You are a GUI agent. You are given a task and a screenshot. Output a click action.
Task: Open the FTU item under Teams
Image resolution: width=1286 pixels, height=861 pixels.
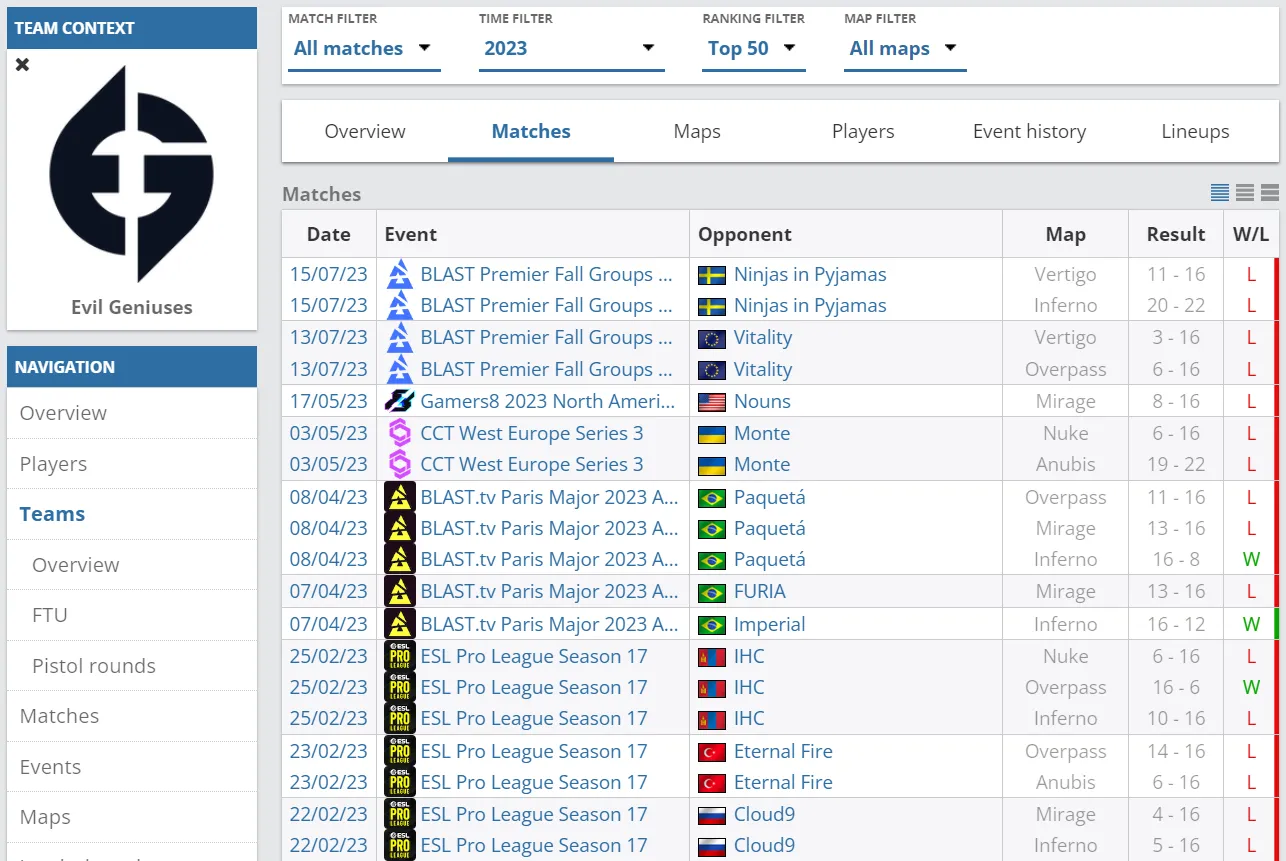pyautogui.click(x=132, y=615)
